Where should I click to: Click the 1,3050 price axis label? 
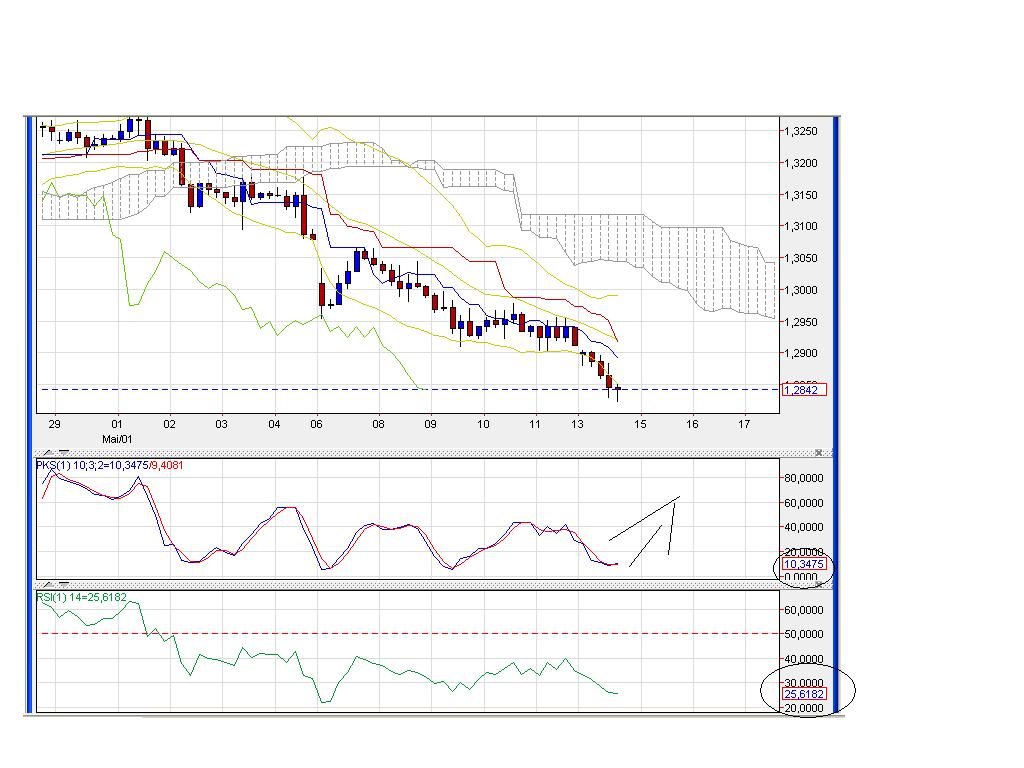pyautogui.click(x=801, y=258)
